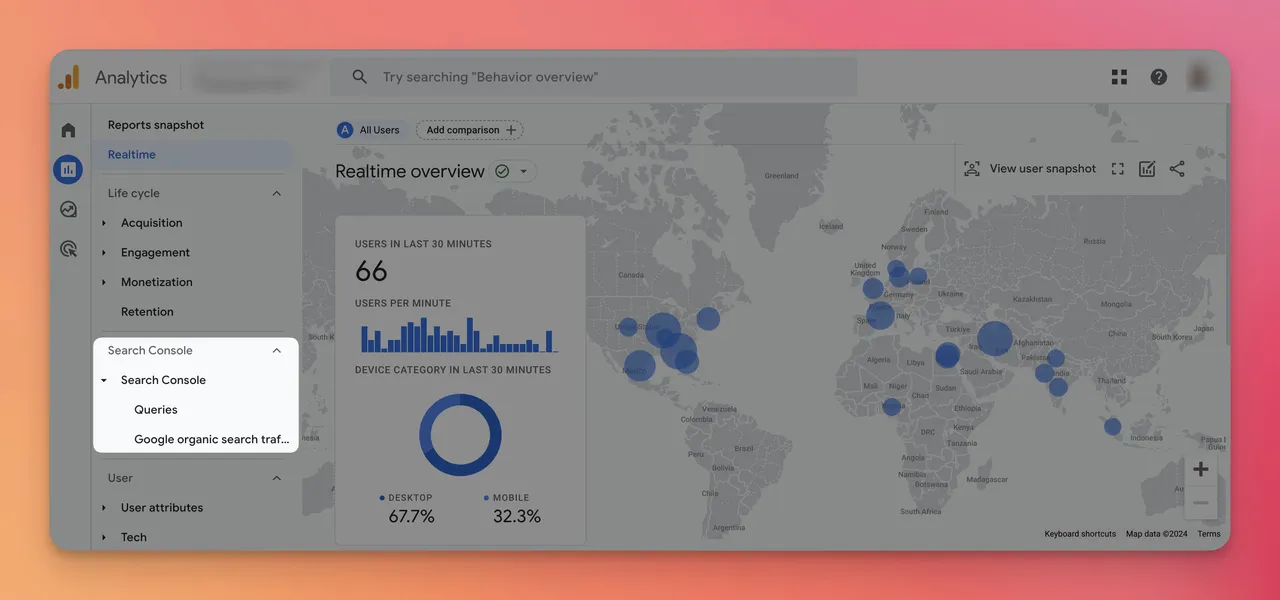Click the DESKTOP 67.7% value
This screenshot has width=1280, height=600.
[411, 516]
